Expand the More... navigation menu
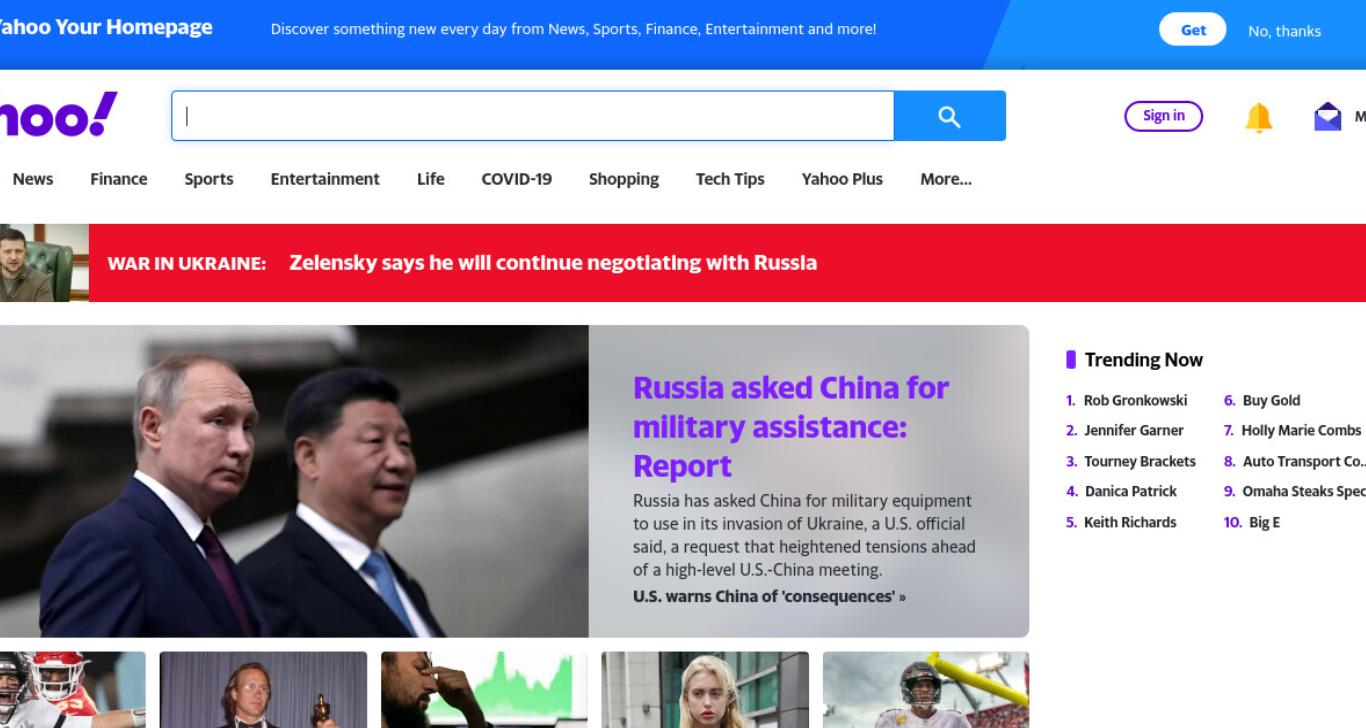 tap(946, 179)
